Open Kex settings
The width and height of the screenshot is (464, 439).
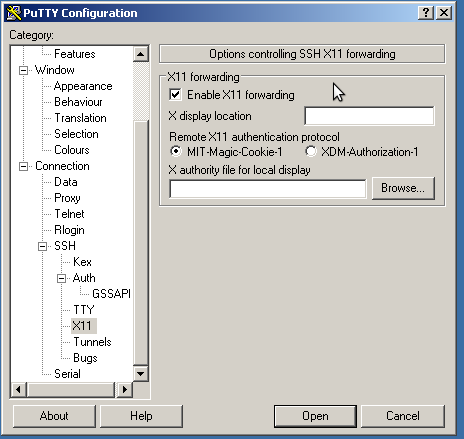82,262
